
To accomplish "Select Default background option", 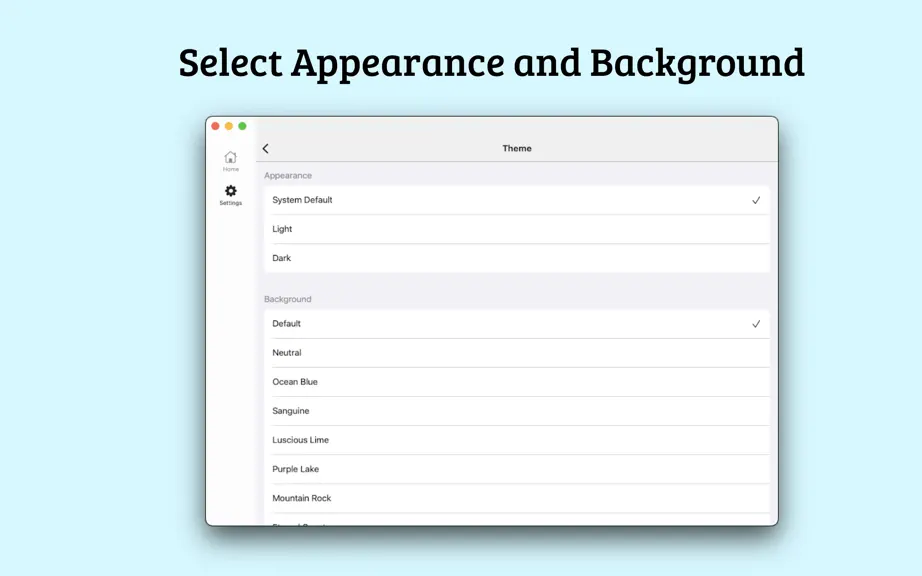I will [x=517, y=324].
